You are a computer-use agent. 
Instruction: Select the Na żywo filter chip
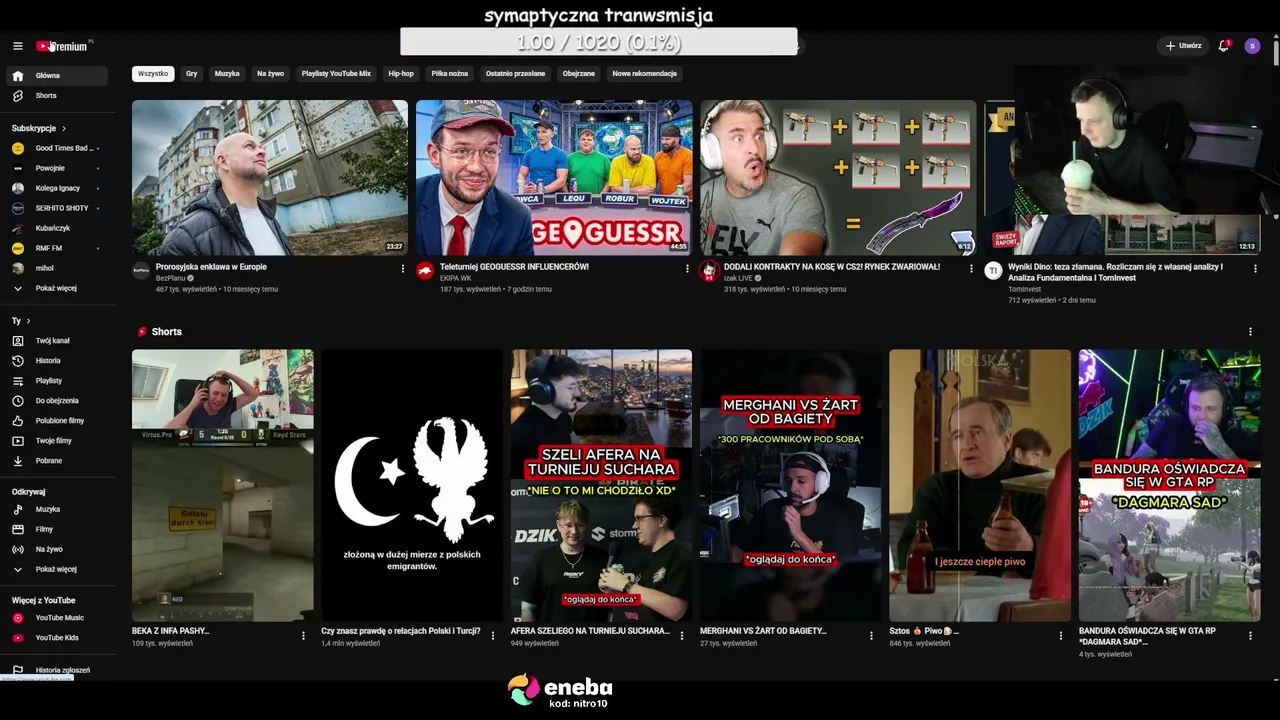[270, 74]
